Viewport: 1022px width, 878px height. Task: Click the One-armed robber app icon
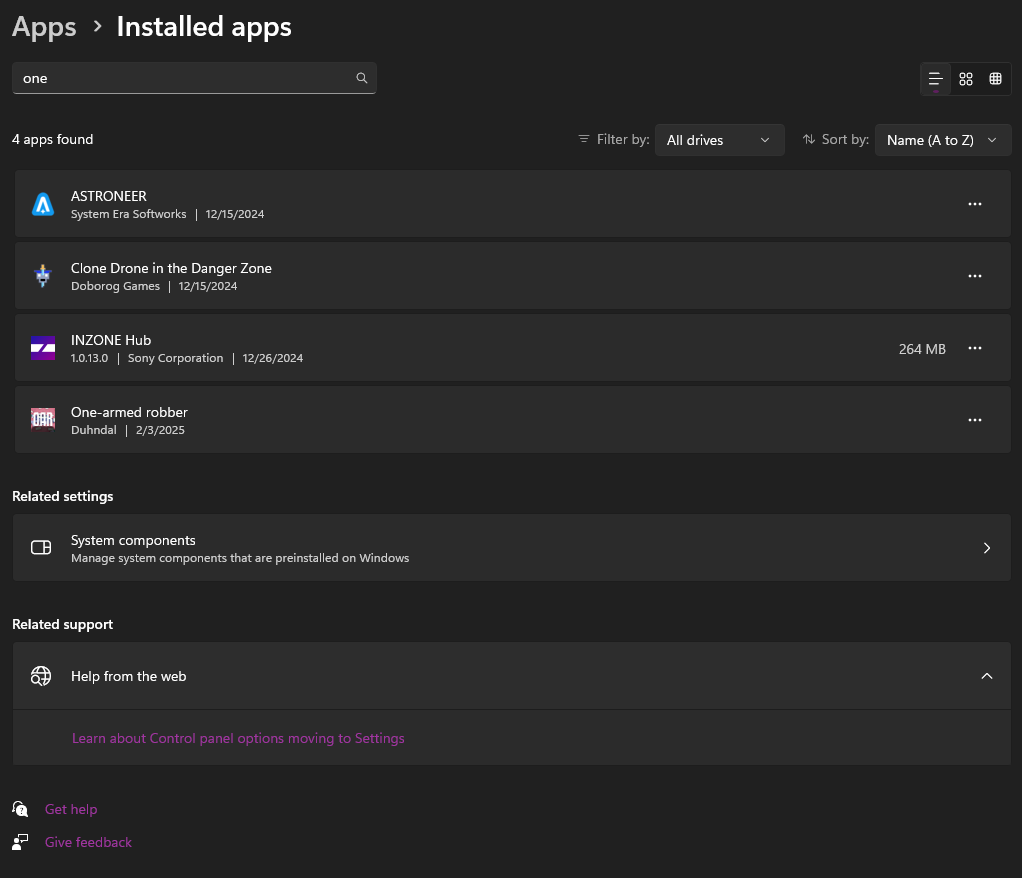point(42,420)
